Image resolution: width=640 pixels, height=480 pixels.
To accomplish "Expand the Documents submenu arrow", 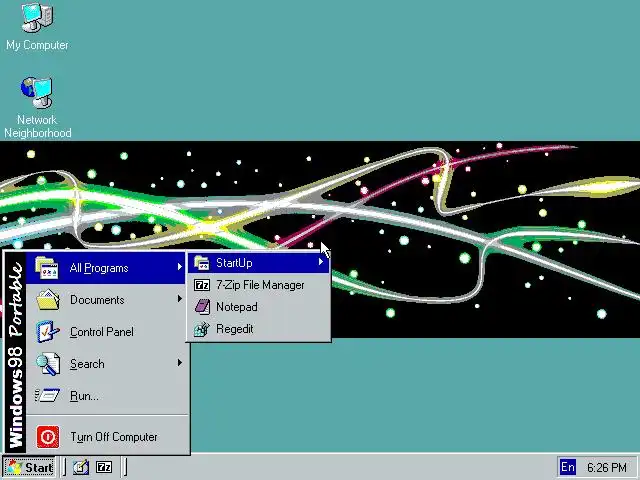I will [x=180, y=299].
